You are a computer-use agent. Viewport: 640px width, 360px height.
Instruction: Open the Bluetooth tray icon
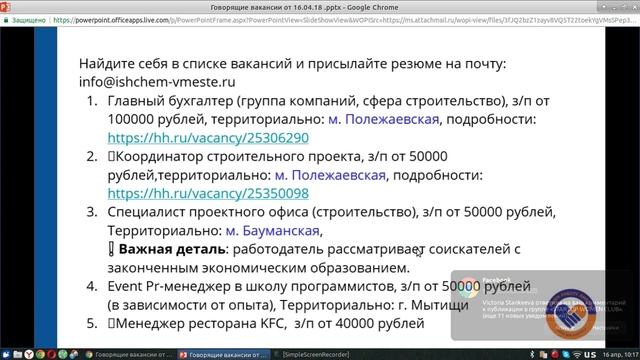click(532, 354)
